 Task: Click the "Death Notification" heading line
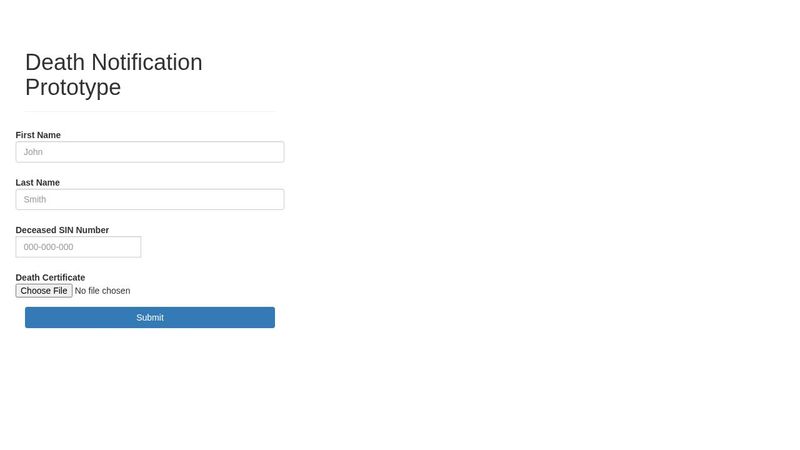click(x=113, y=62)
